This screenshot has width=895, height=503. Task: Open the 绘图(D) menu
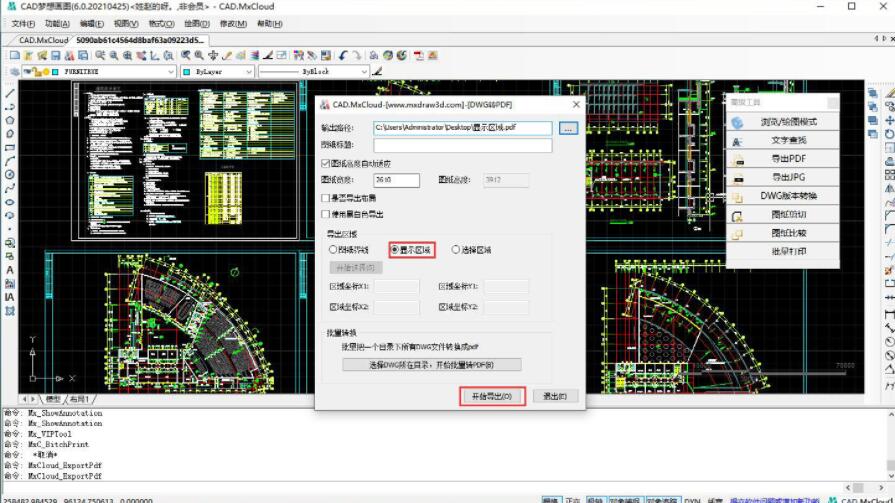tap(197, 23)
